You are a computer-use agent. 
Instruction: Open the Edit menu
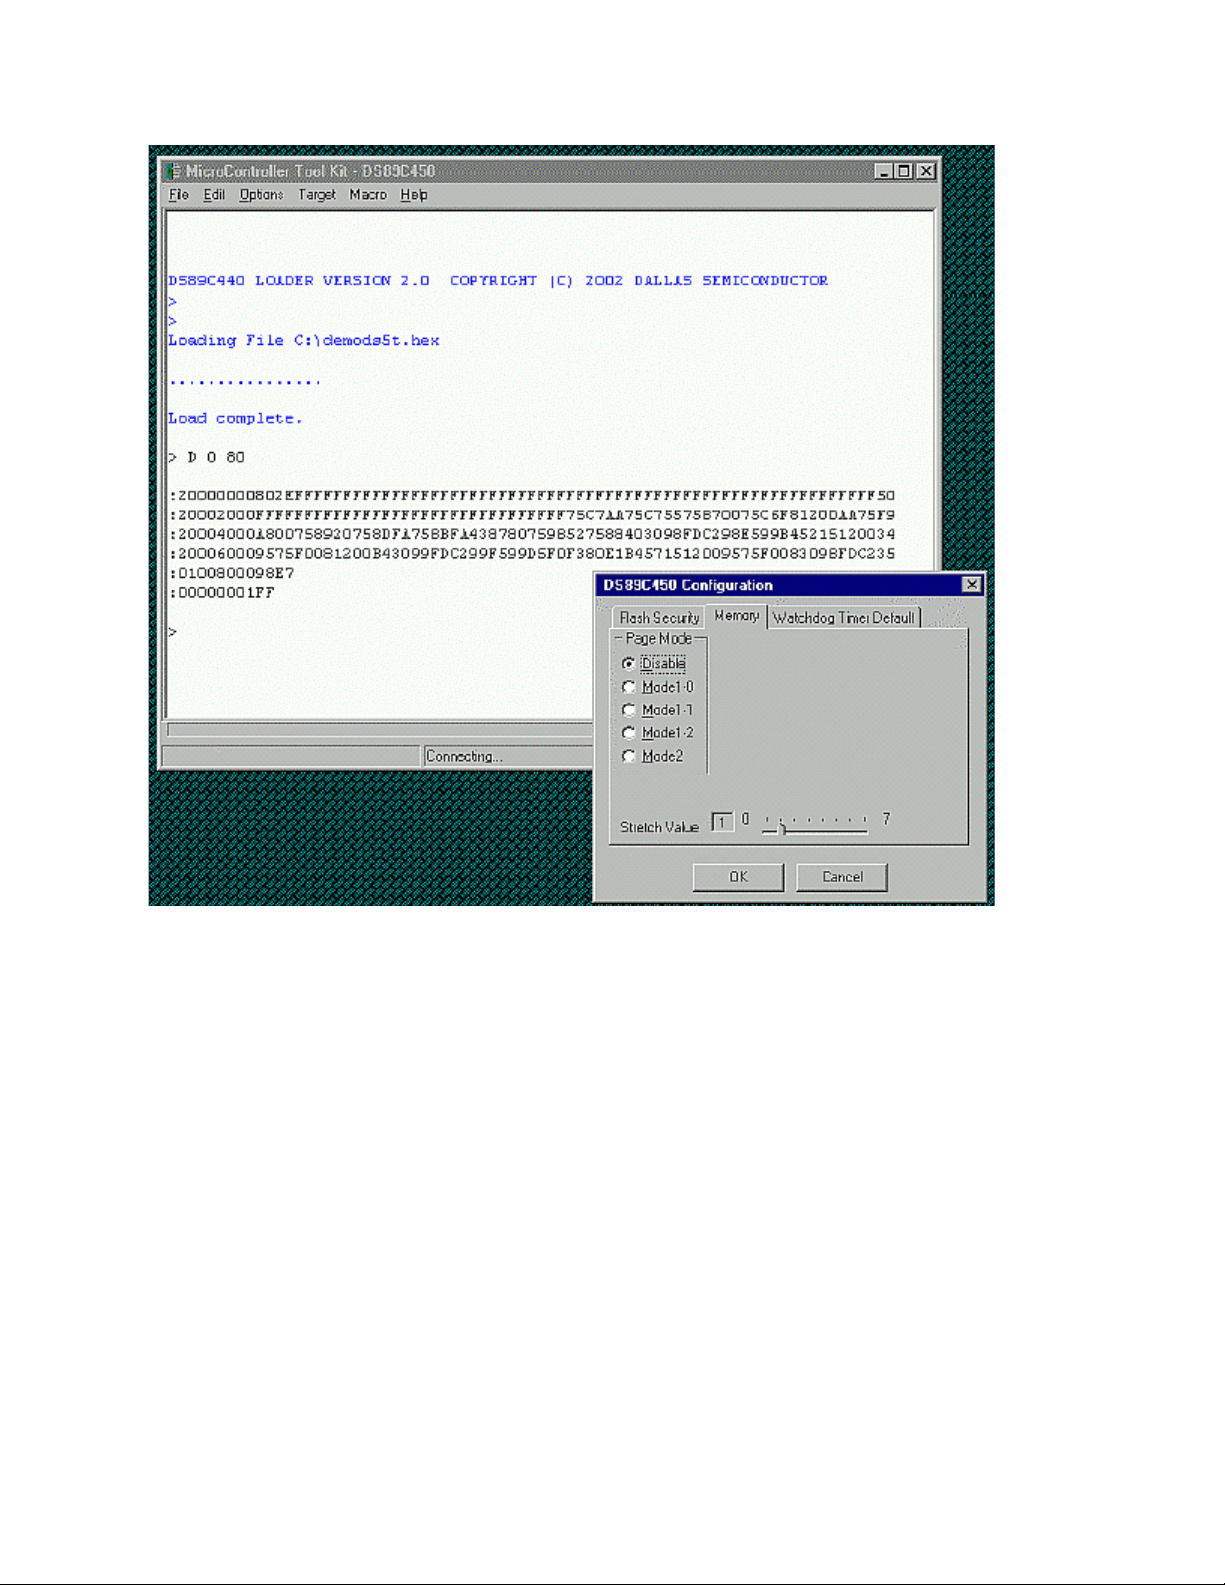(214, 195)
